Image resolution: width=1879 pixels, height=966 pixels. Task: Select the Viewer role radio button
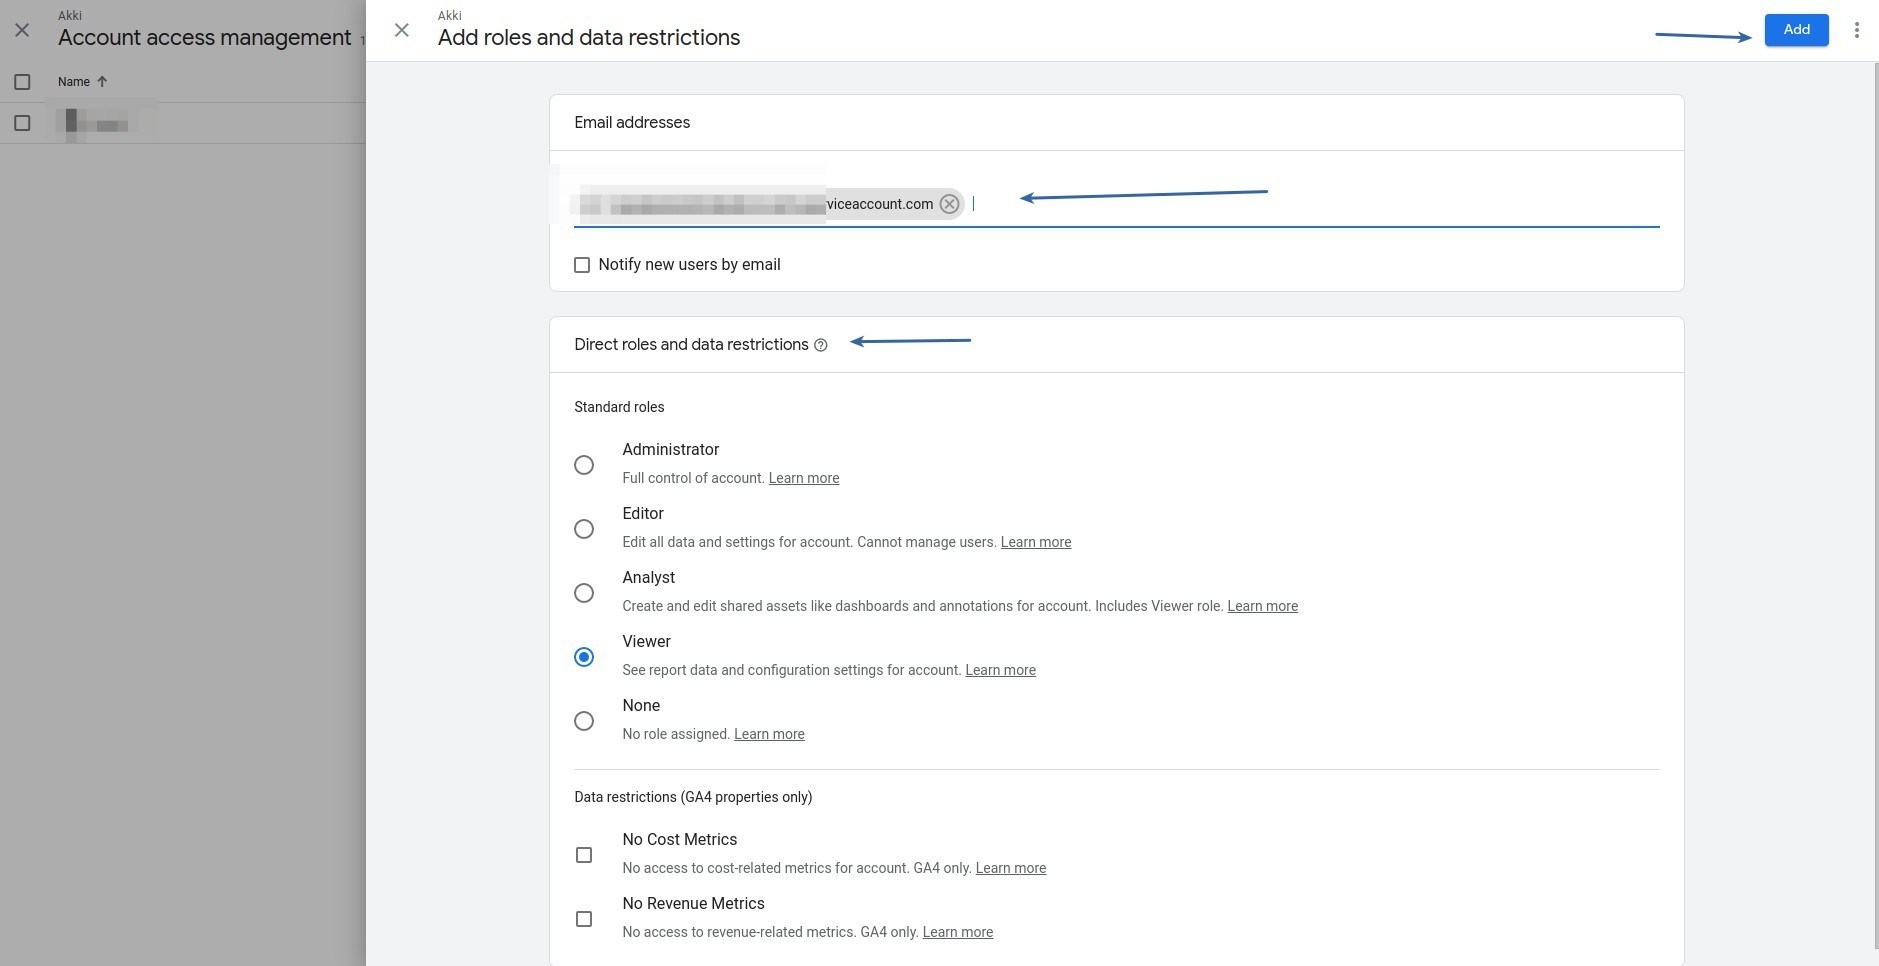tap(584, 657)
